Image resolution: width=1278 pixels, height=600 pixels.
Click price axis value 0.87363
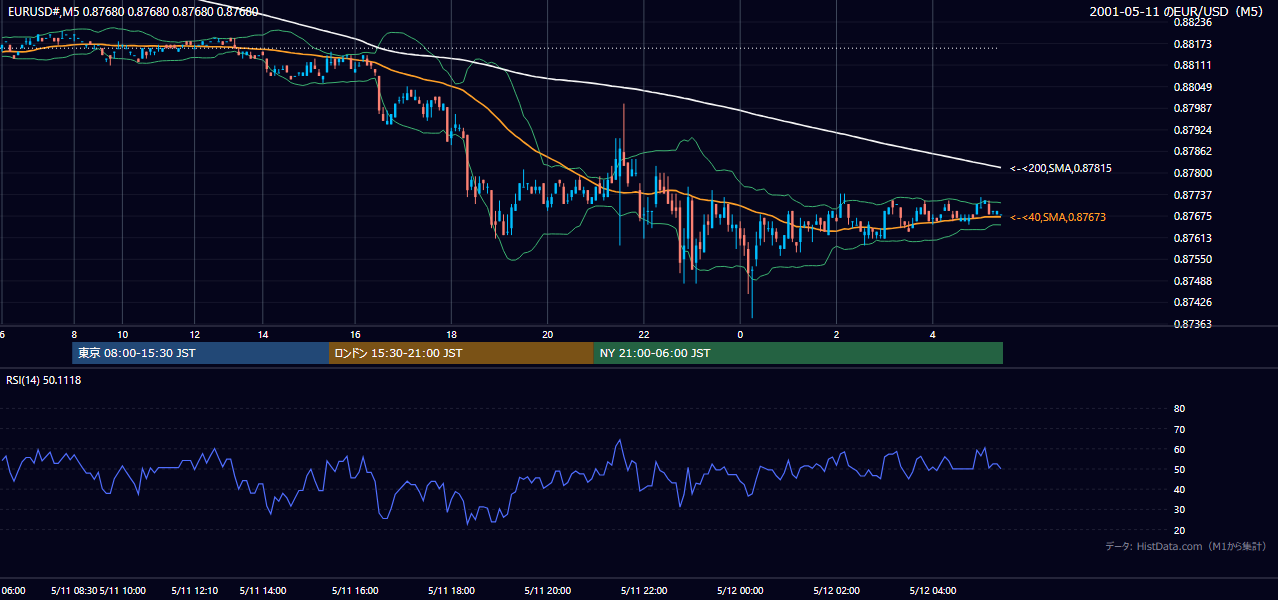(1191, 324)
